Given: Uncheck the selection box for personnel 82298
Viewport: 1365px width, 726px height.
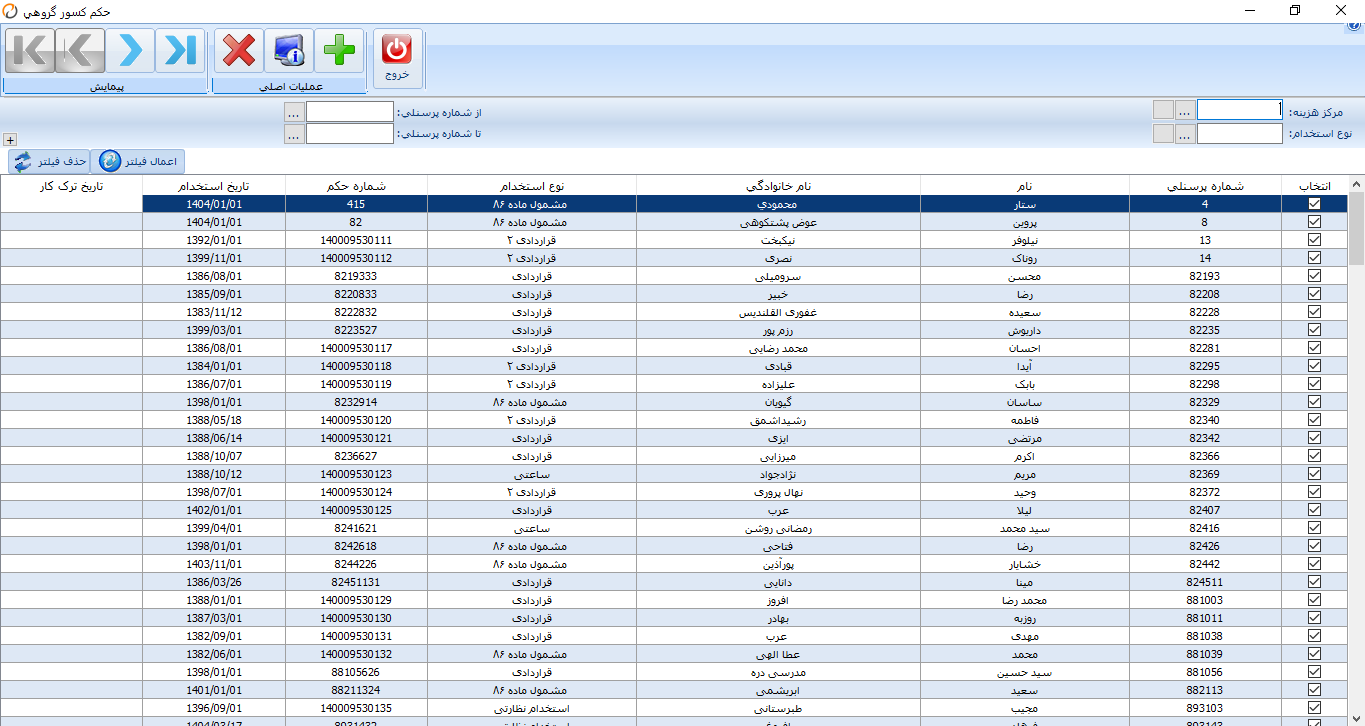Looking at the screenshot, I should coord(1314,384).
